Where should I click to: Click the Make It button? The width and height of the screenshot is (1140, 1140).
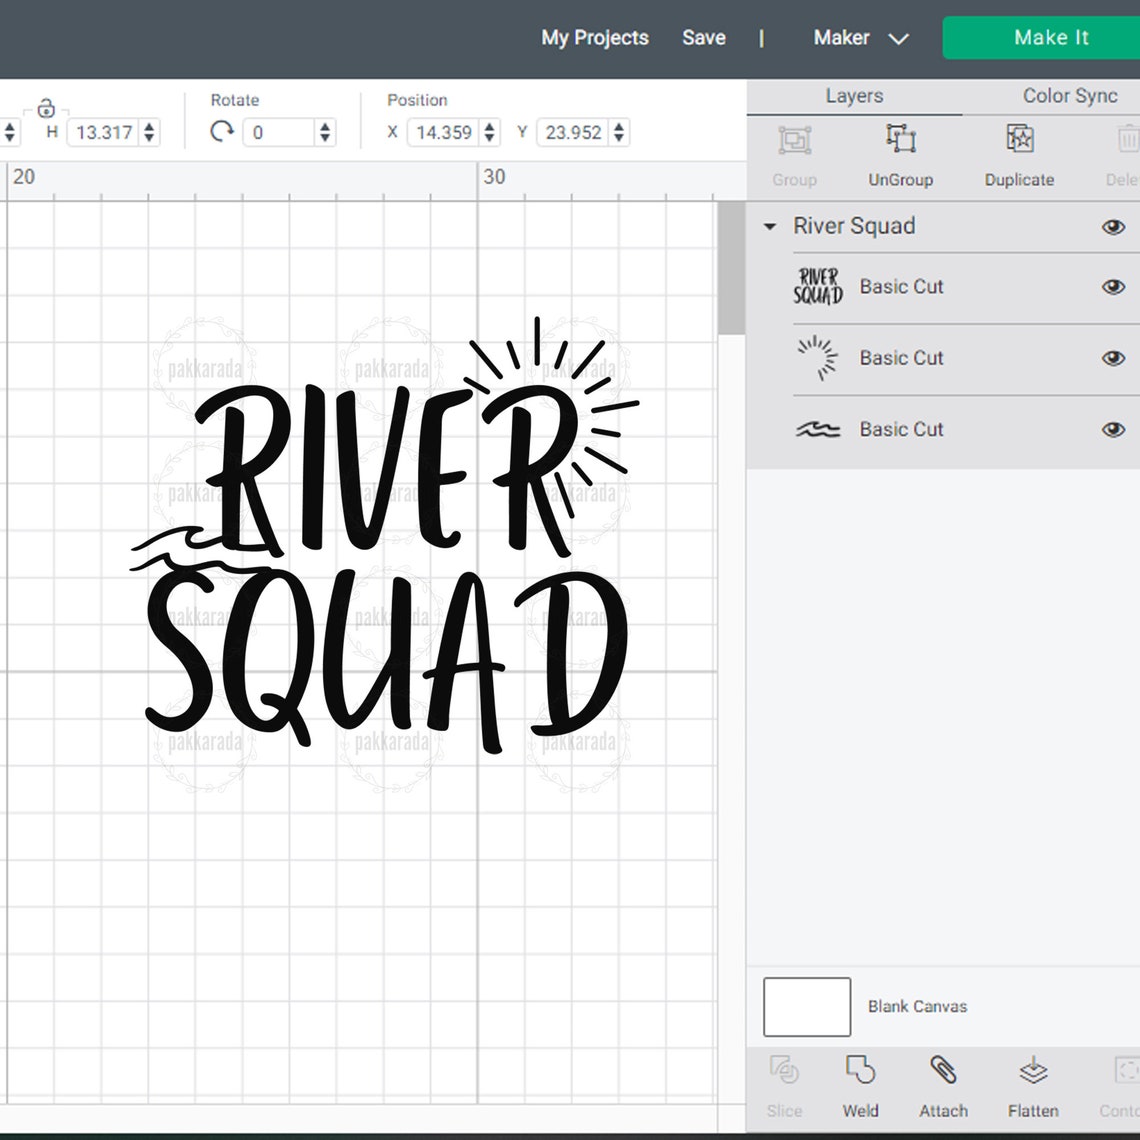1051,37
